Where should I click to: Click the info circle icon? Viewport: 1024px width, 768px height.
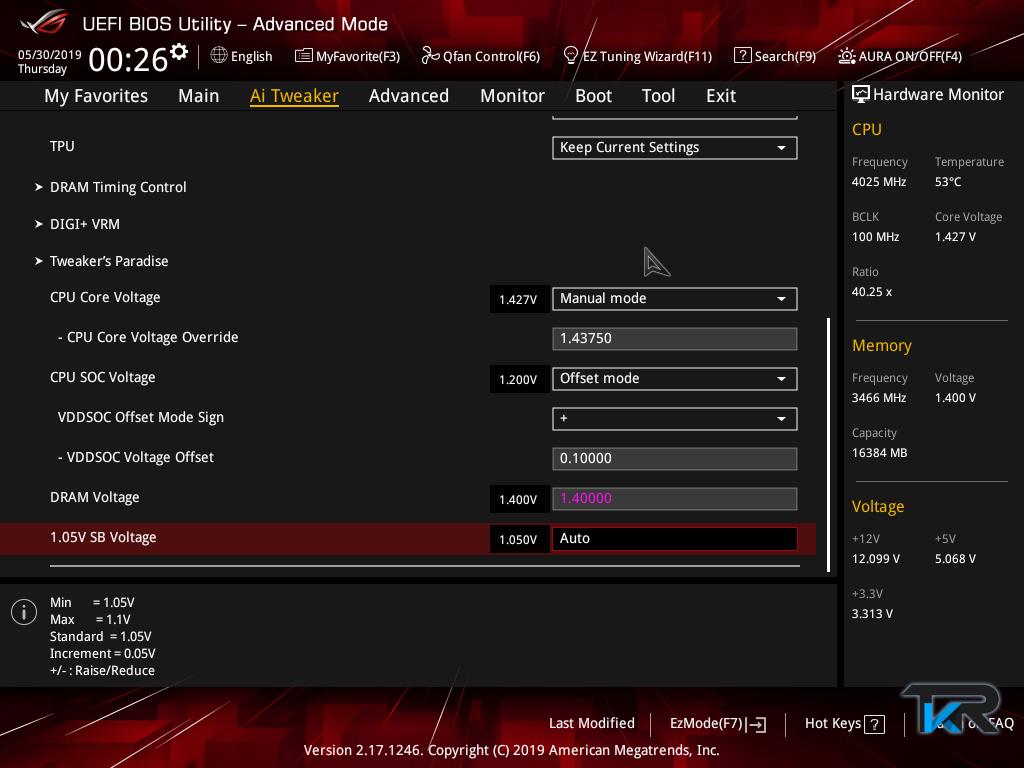coord(24,612)
